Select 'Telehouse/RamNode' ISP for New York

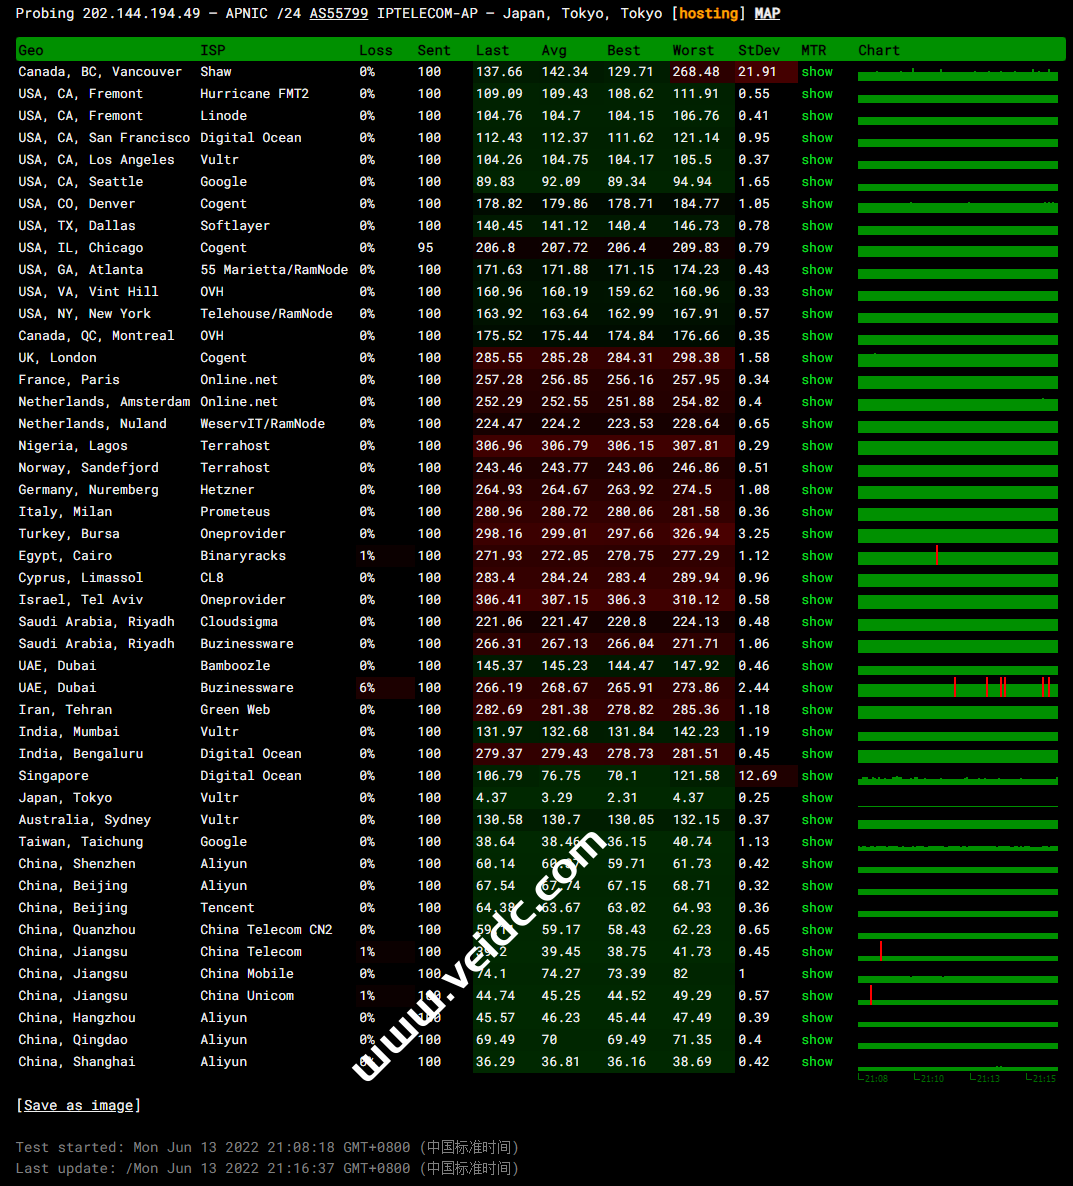266,314
